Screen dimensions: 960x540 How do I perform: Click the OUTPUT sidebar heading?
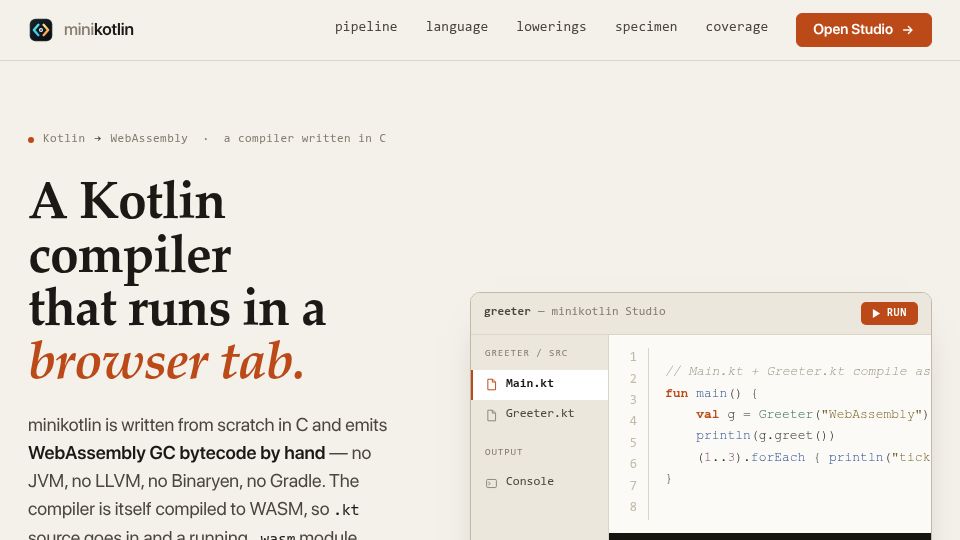tap(503, 452)
